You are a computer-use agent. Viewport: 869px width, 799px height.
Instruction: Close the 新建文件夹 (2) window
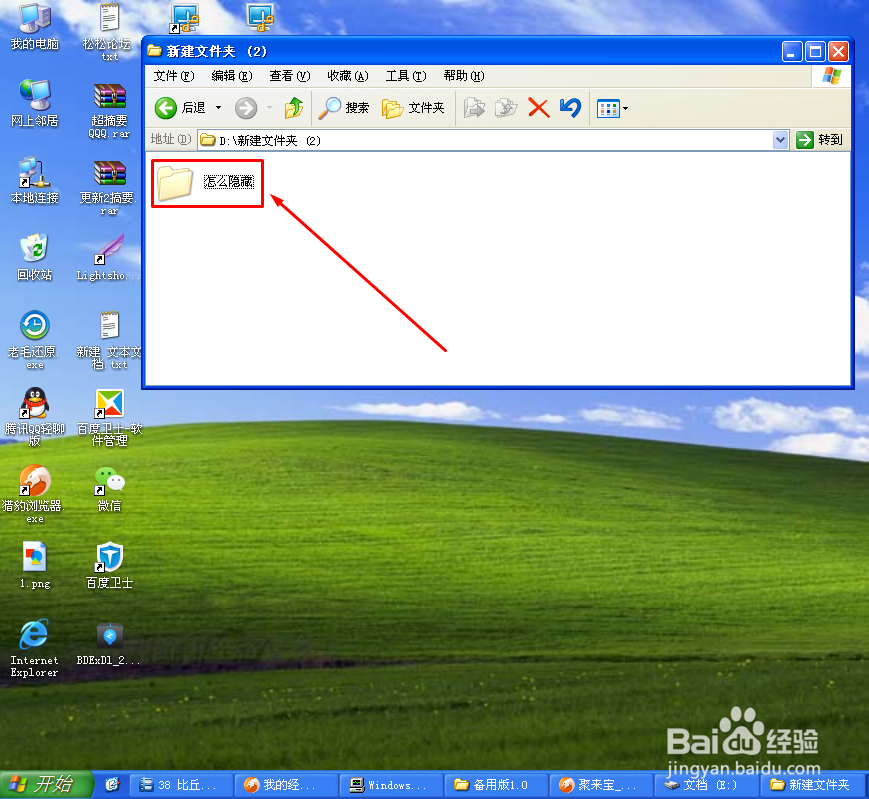coord(839,52)
